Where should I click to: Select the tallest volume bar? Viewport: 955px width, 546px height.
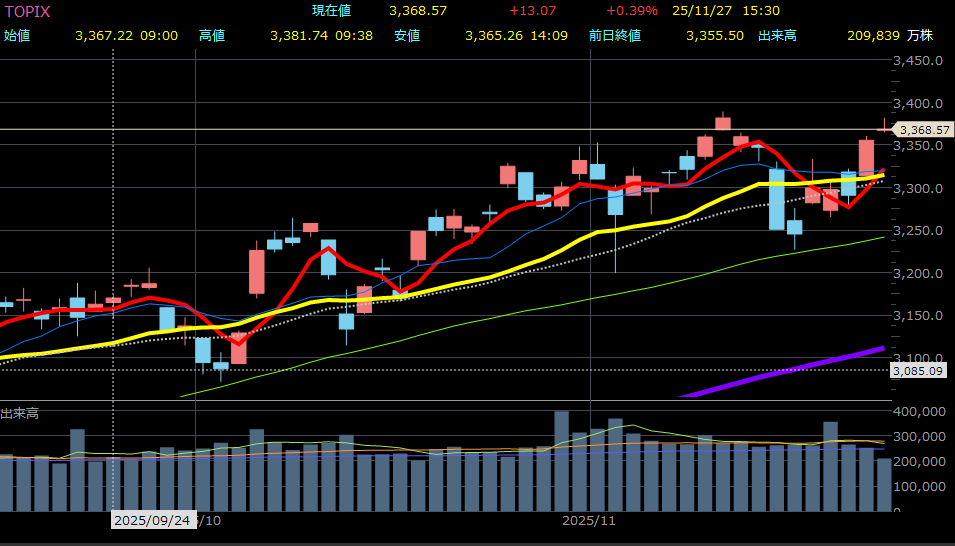pyautogui.click(x=561, y=460)
